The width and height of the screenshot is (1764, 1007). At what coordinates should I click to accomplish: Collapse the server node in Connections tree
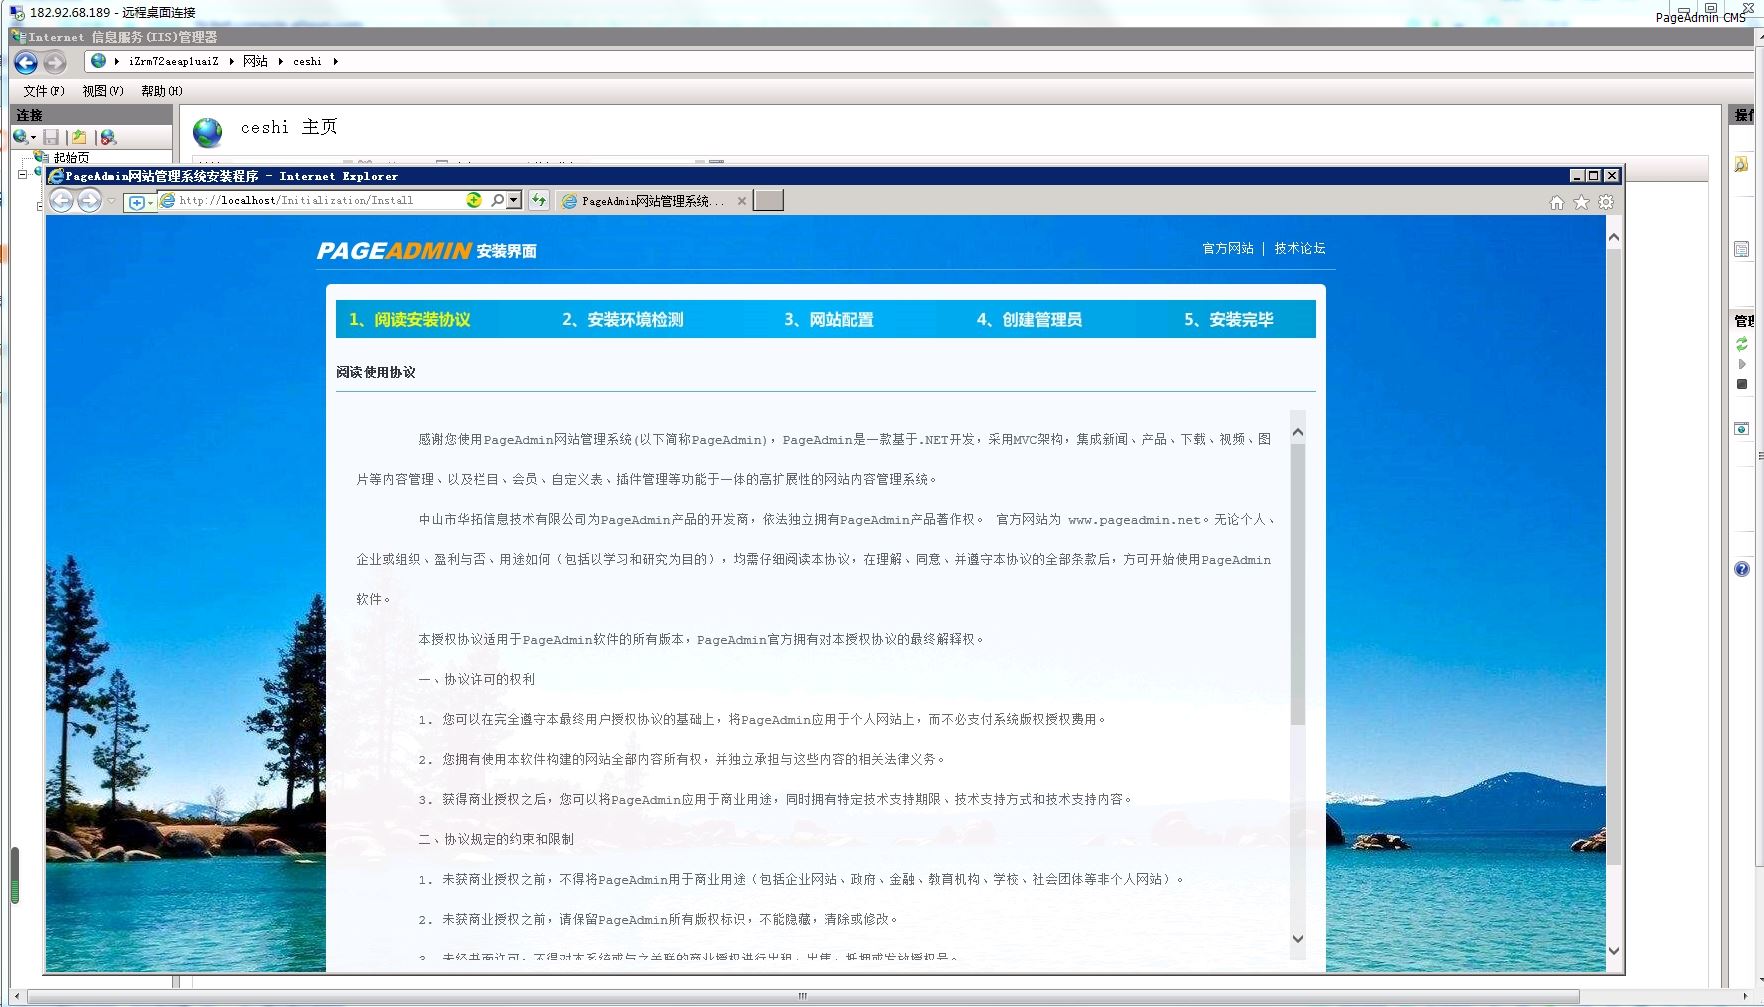22,174
